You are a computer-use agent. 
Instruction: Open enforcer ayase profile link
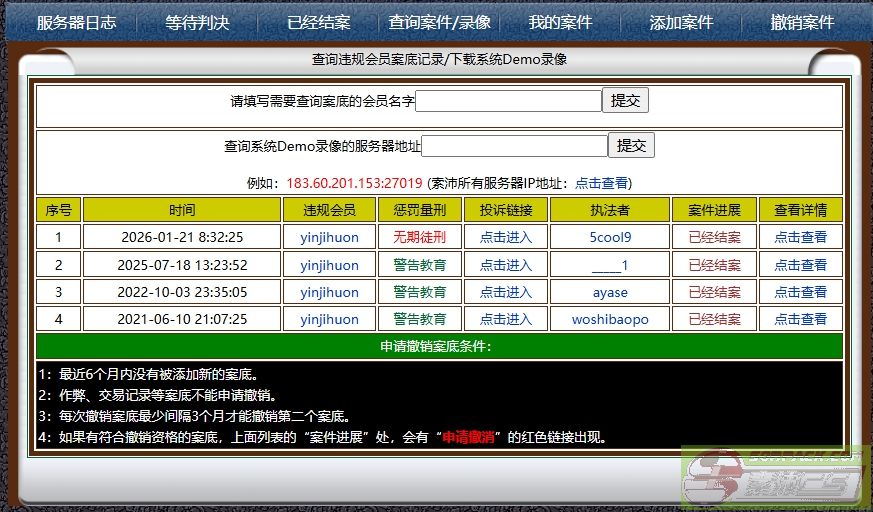pos(610,292)
